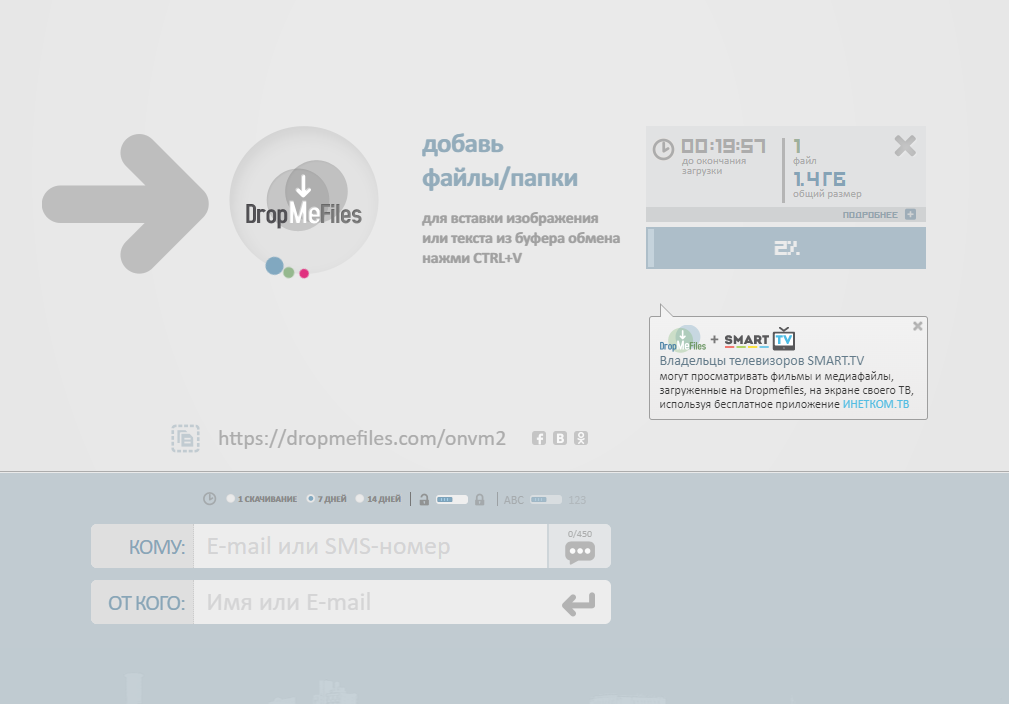Share link via Odnoklassniki icon
Viewport: 1009px width, 704px height.
581,438
